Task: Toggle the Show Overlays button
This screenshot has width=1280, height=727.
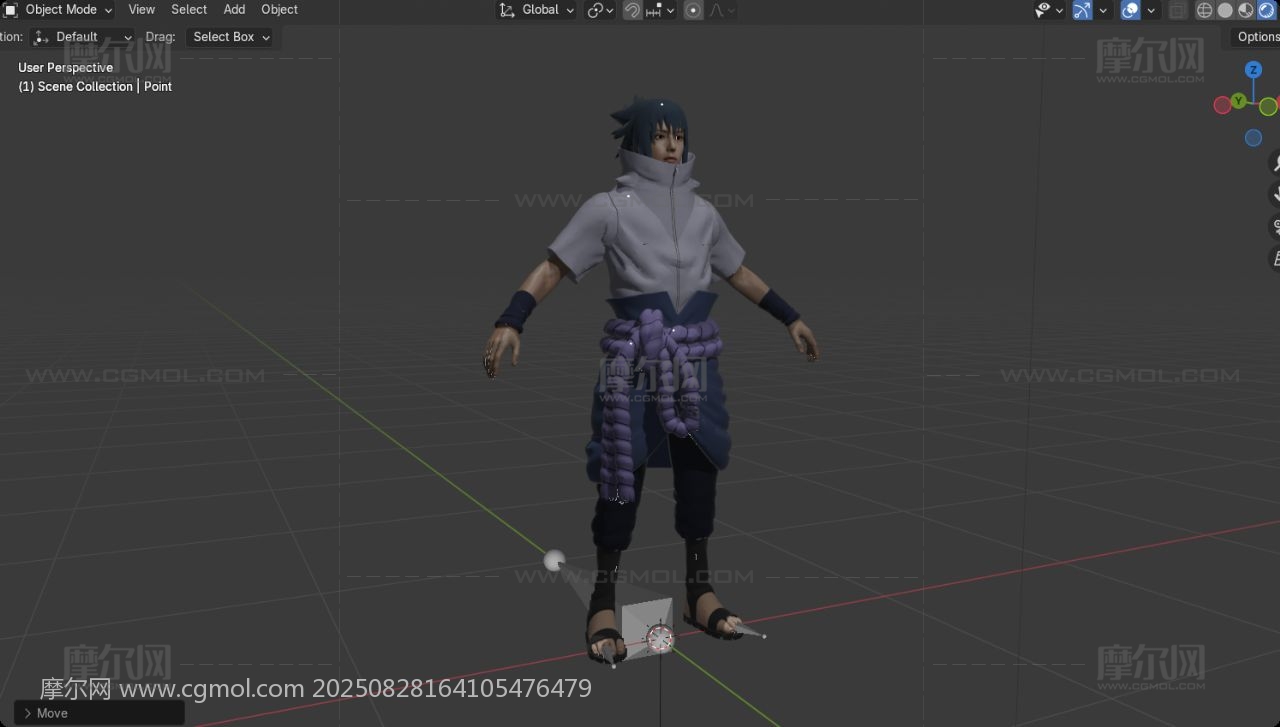Action: coord(1130,10)
